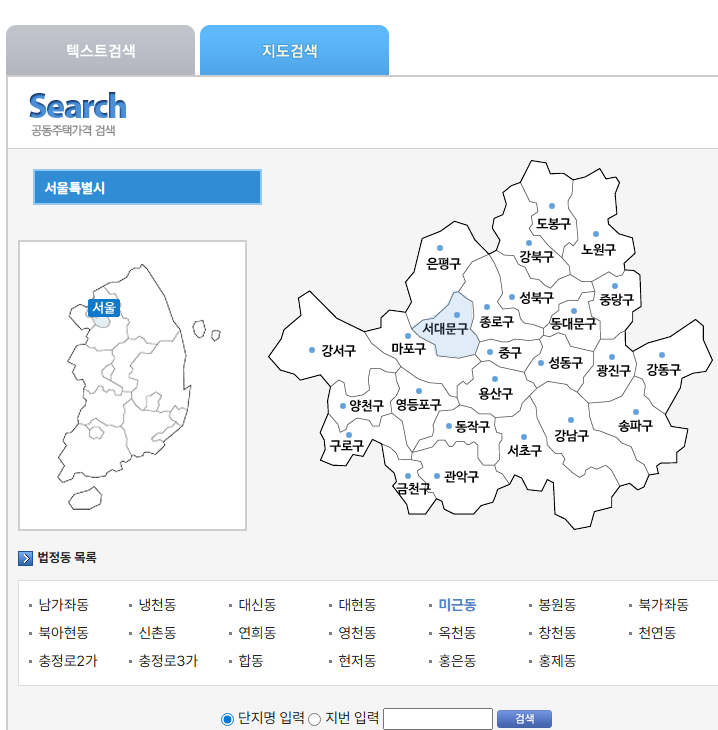Click highlighted 서대문구 district
The height and width of the screenshot is (730, 718).
tap(445, 329)
